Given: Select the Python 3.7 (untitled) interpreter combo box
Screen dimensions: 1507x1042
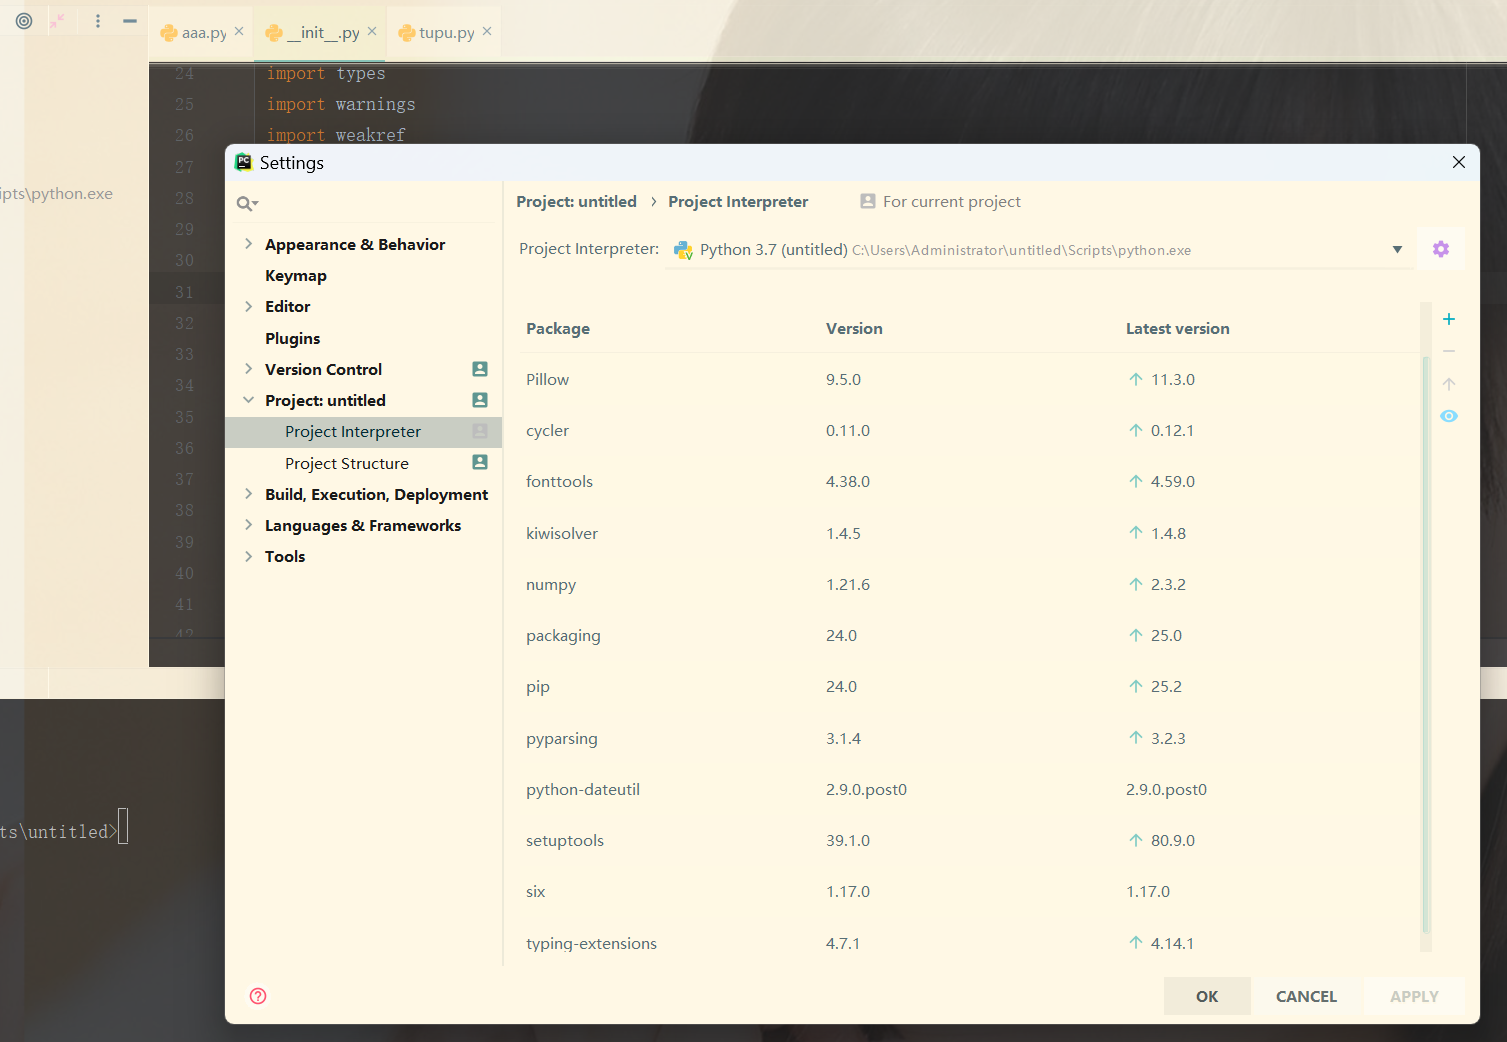Looking at the screenshot, I should coord(1040,250).
